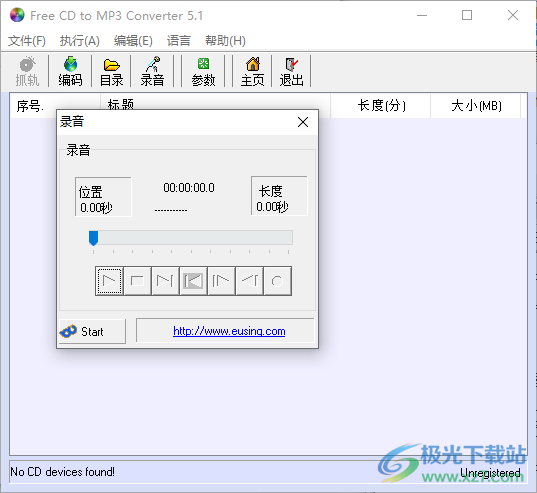The image size is (537, 493).
Task: Step backward with the frame-back button
Action: click(250, 281)
